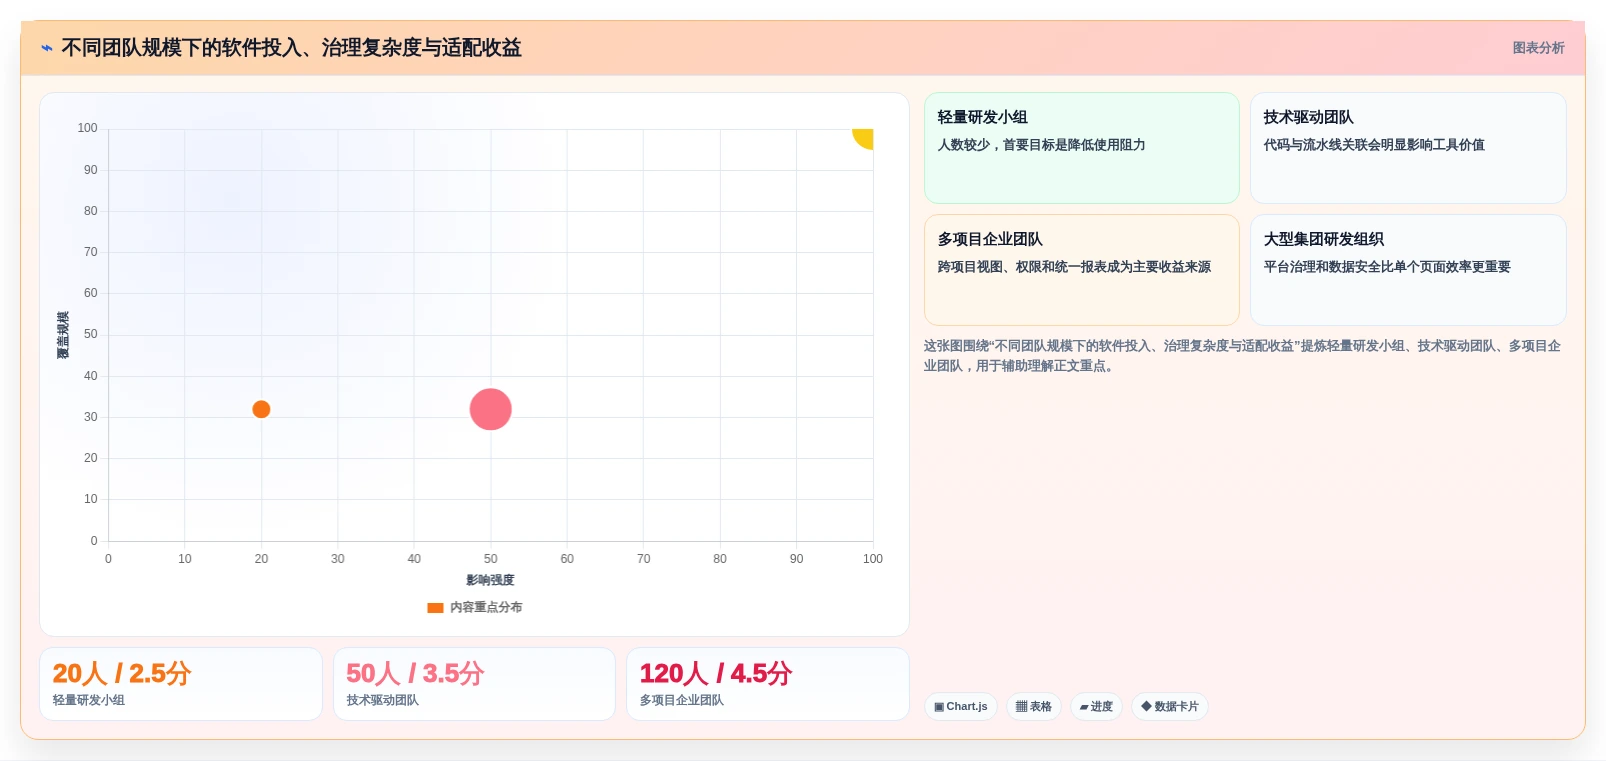The height and width of the screenshot is (761, 1606).
Task: Click the text 人数较少，首要目标是降低使用阻力
Action: click(x=1041, y=145)
